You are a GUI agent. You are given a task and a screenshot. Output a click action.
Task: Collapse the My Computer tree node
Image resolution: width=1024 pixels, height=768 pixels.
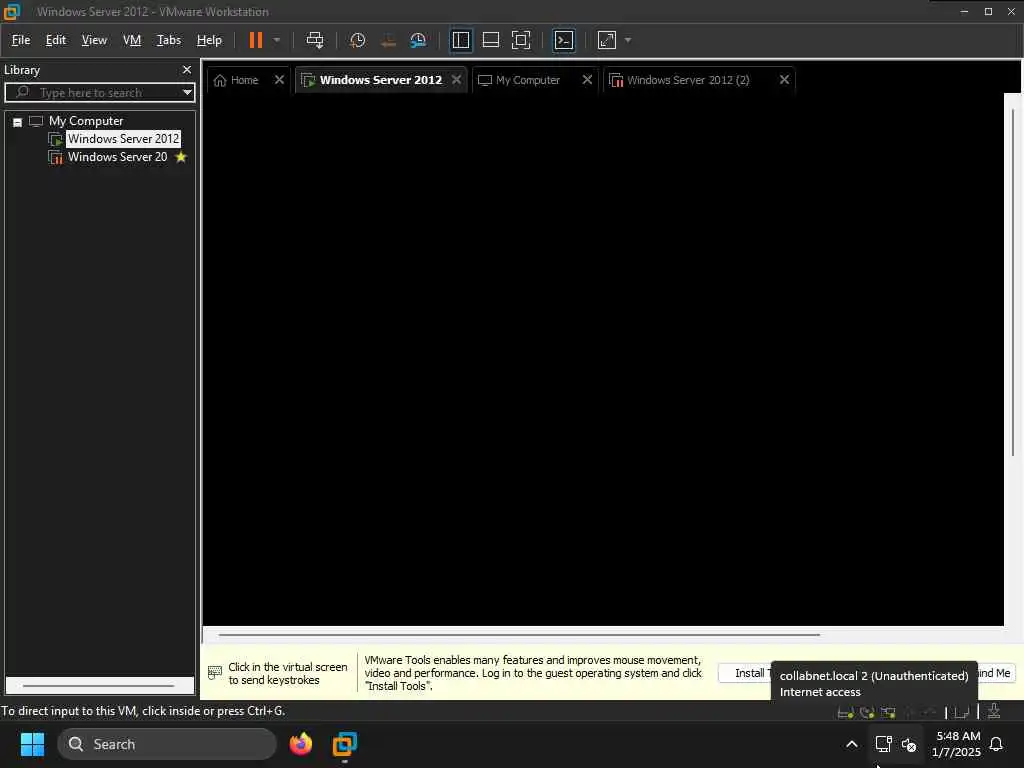[18, 121]
